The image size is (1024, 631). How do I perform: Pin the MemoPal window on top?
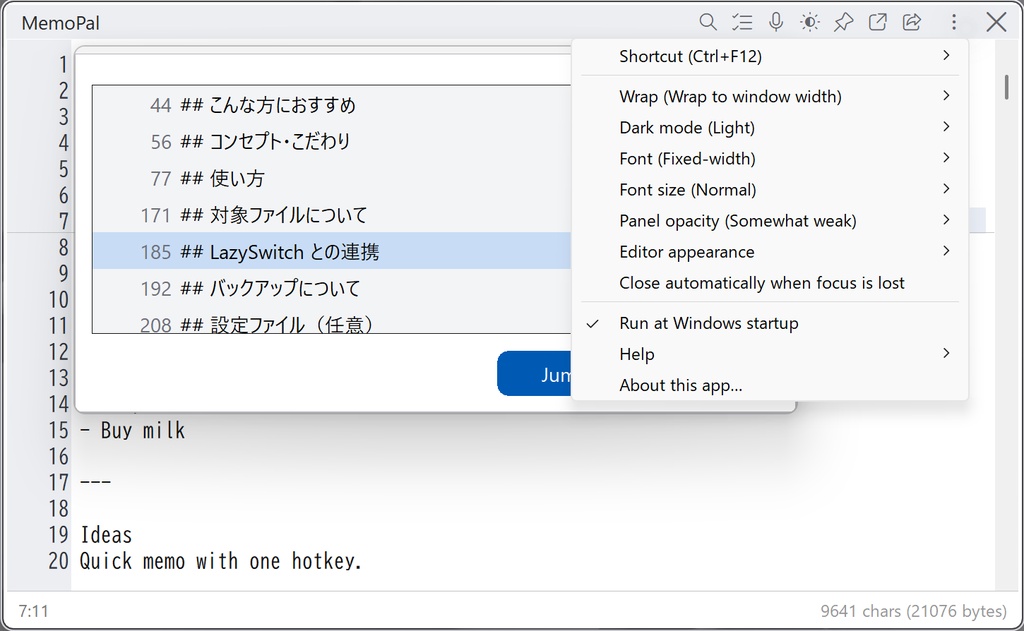pos(844,22)
